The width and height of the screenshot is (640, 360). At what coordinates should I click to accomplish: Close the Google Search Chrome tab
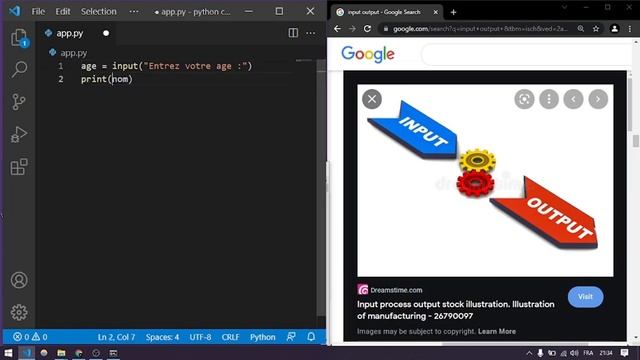pos(436,12)
